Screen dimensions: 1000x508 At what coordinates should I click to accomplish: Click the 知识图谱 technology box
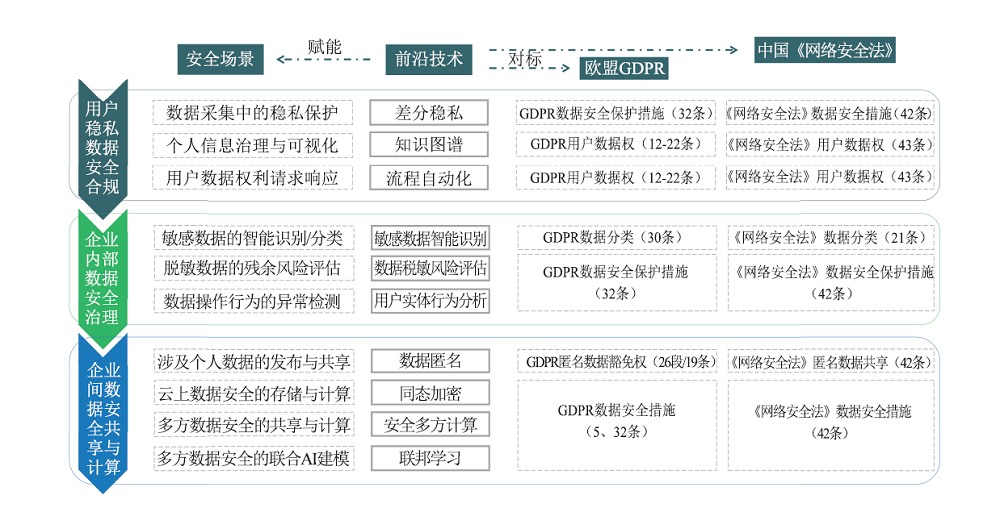coord(429,145)
